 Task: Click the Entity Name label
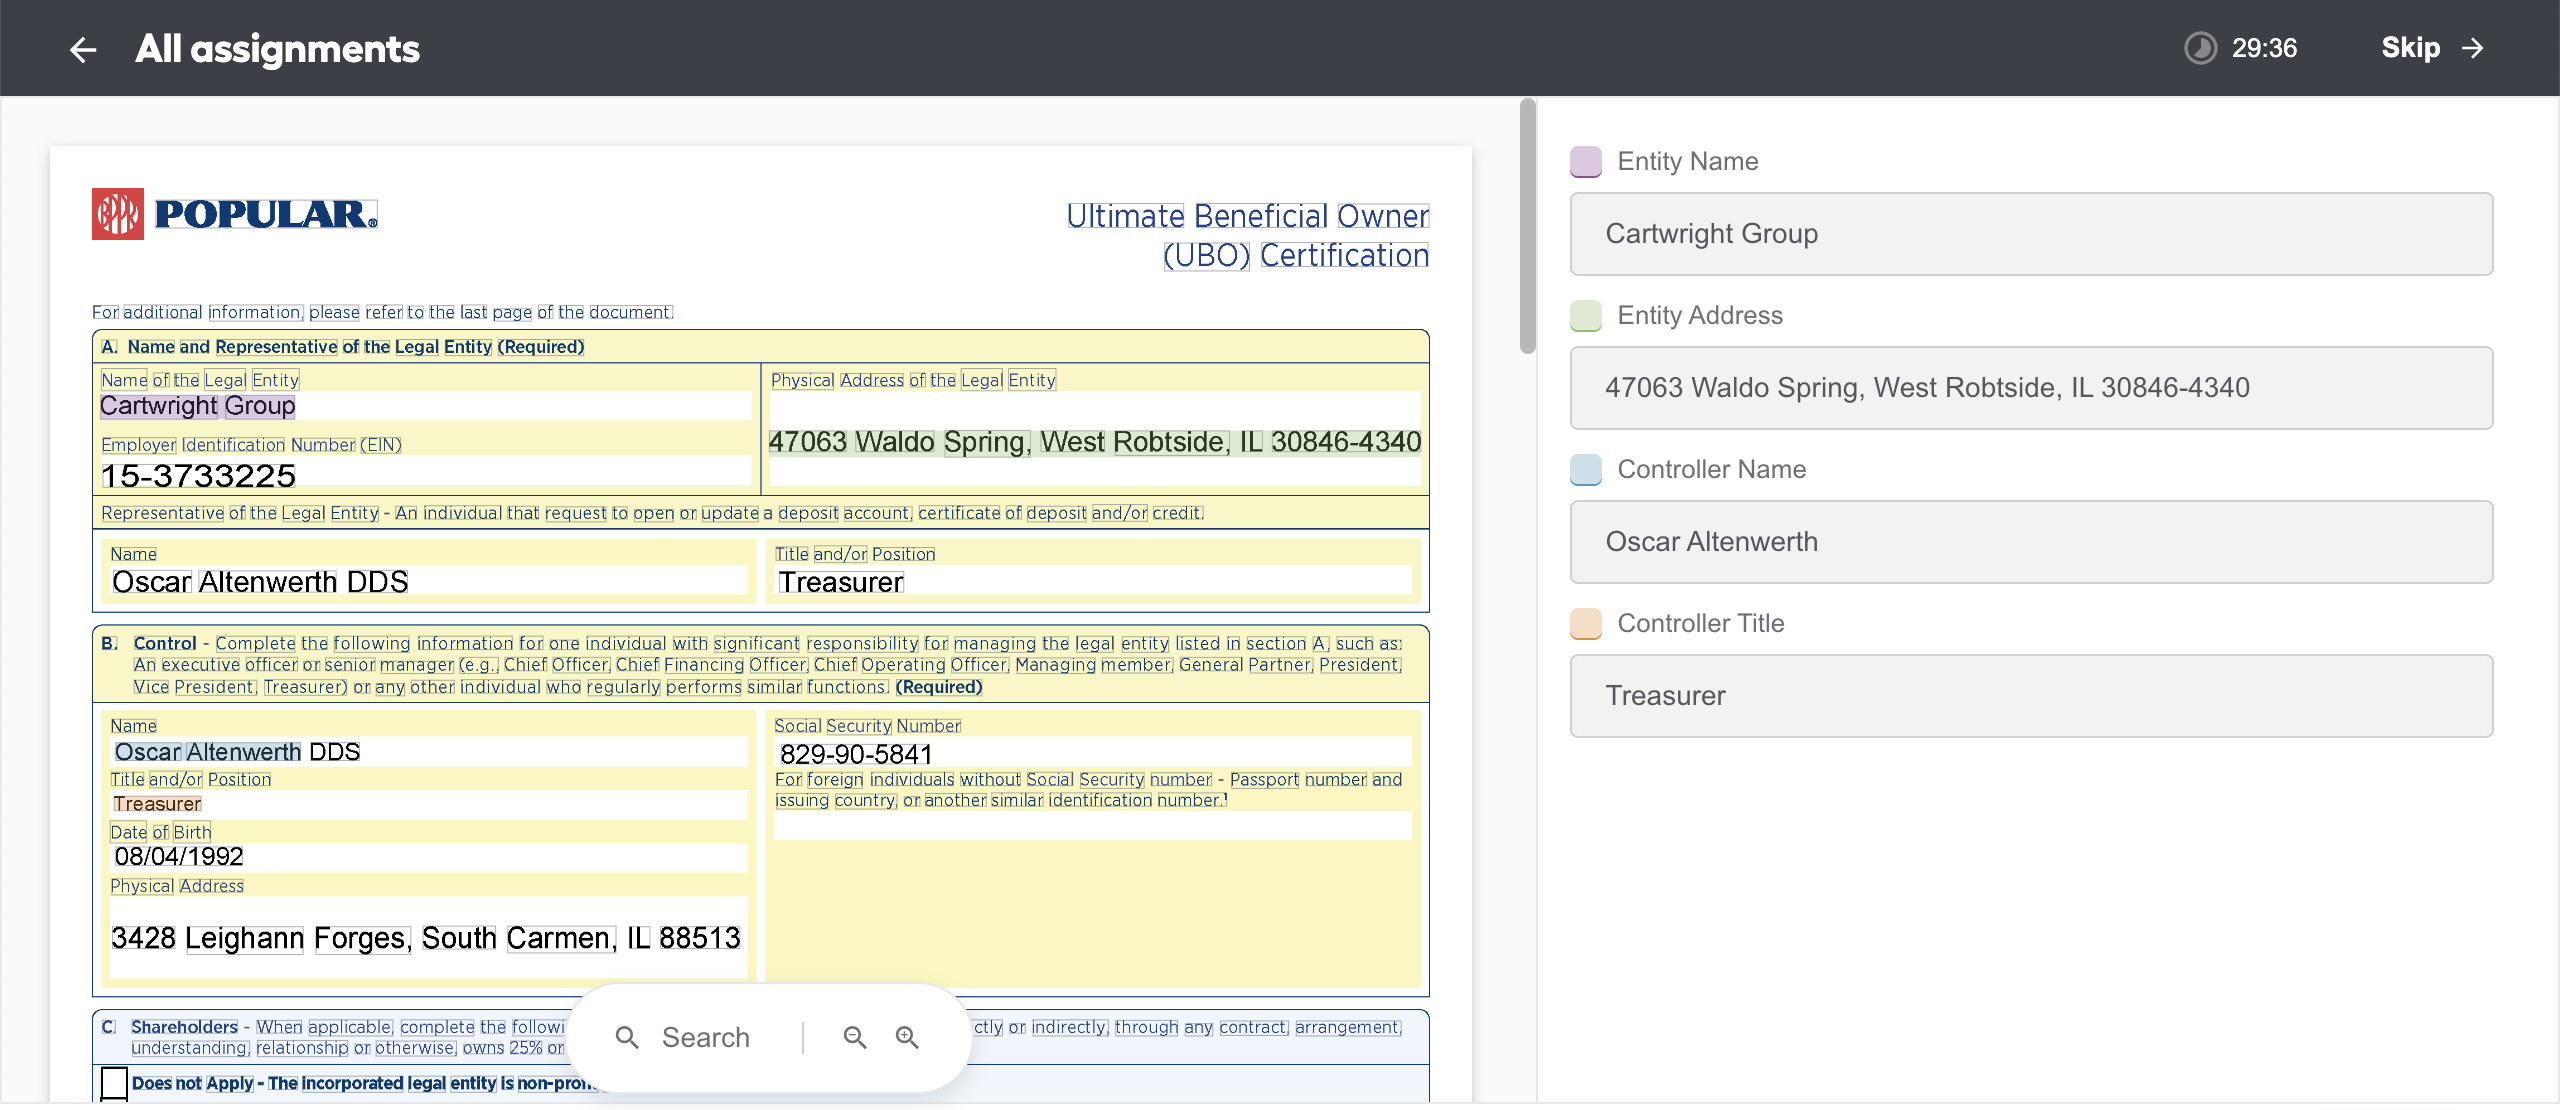(x=1687, y=161)
